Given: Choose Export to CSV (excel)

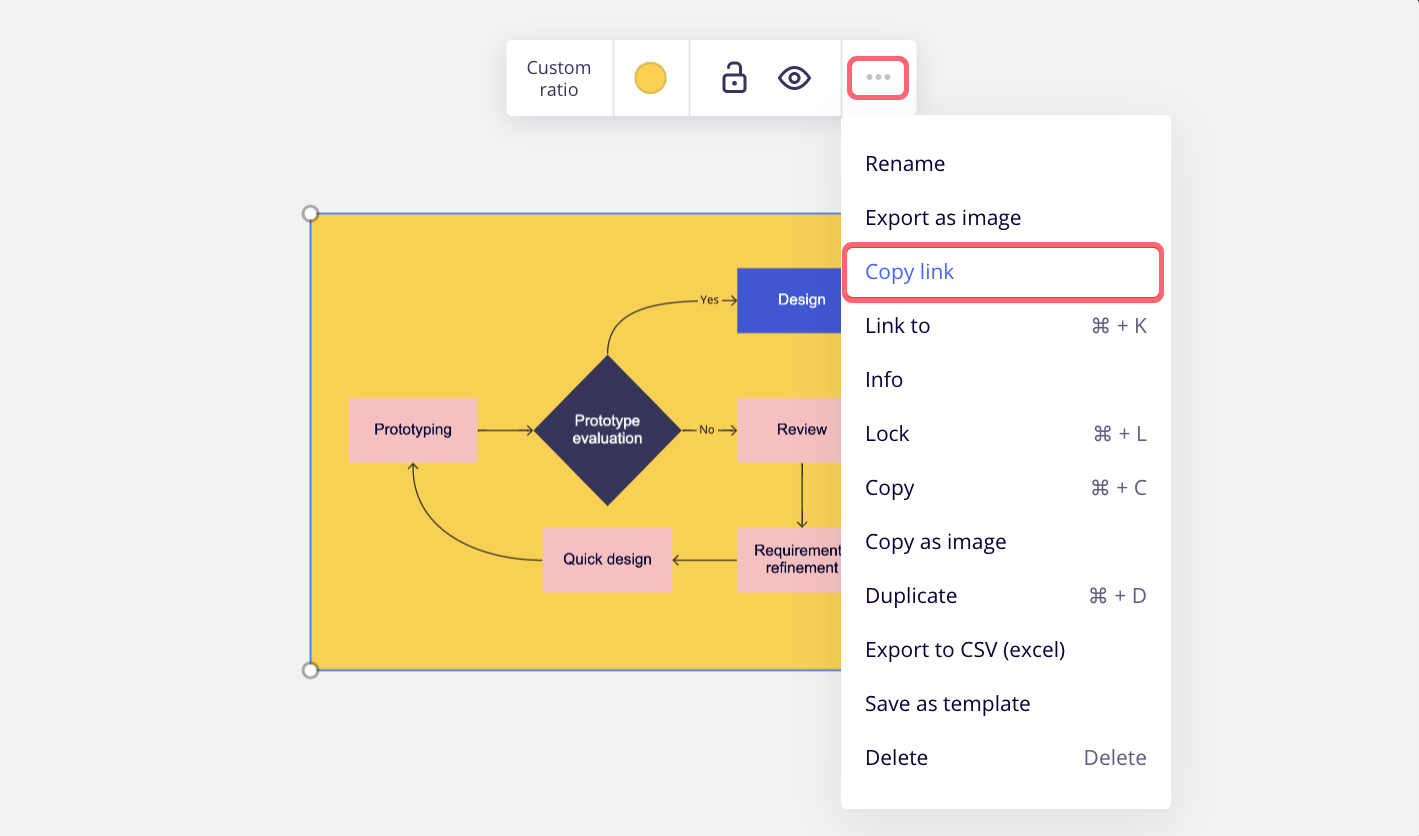Looking at the screenshot, I should (965, 650).
